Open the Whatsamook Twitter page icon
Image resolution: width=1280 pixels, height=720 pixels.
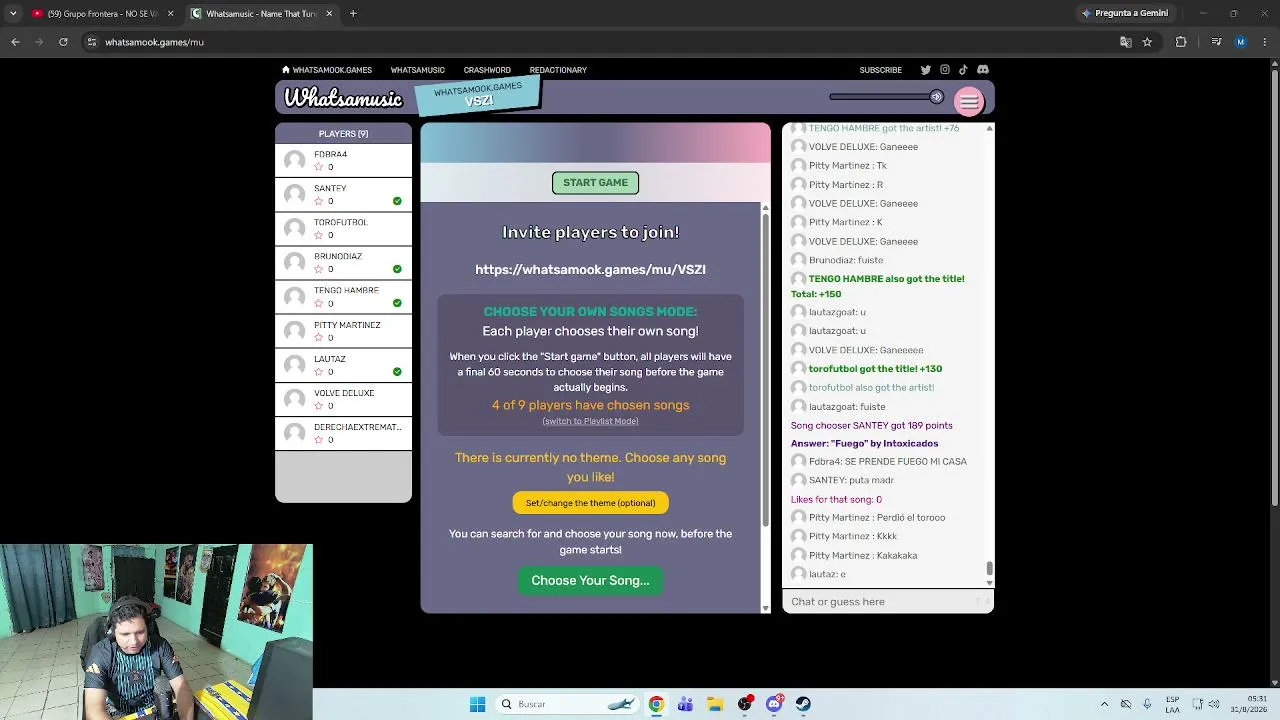[x=925, y=70]
